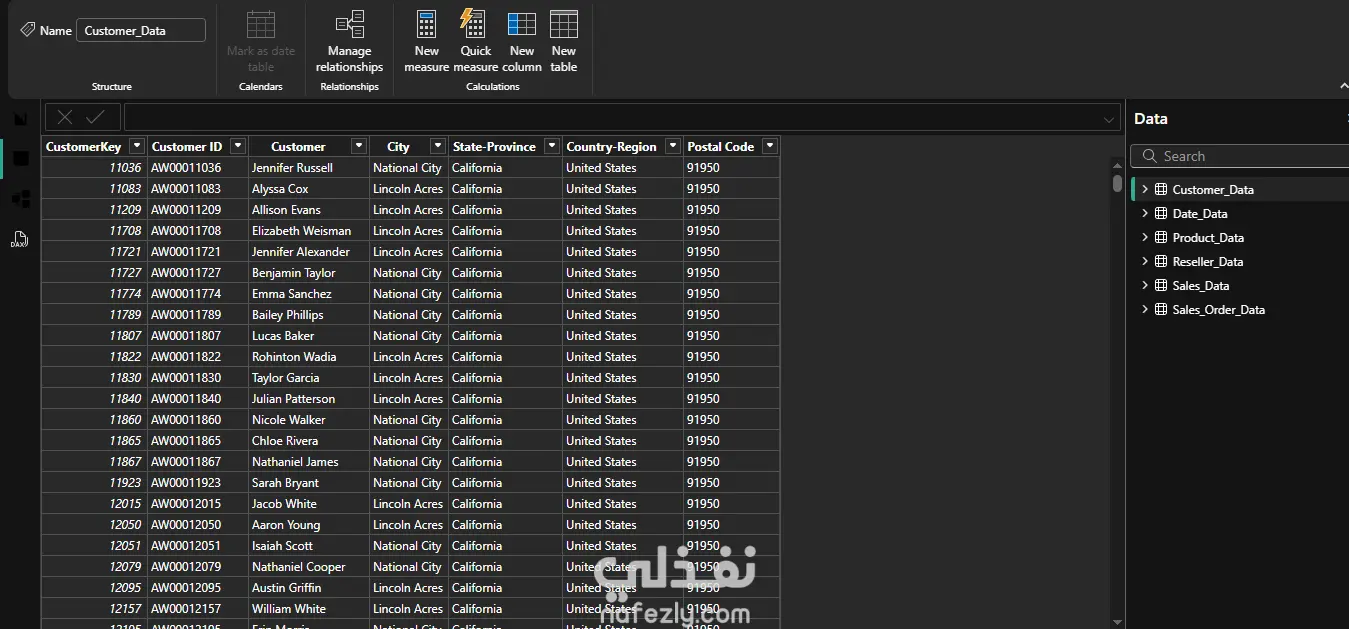Image resolution: width=1349 pixels, height=629 pixels.
Task: Expand the Date_Data table fields
Action: click(1145, 213)
